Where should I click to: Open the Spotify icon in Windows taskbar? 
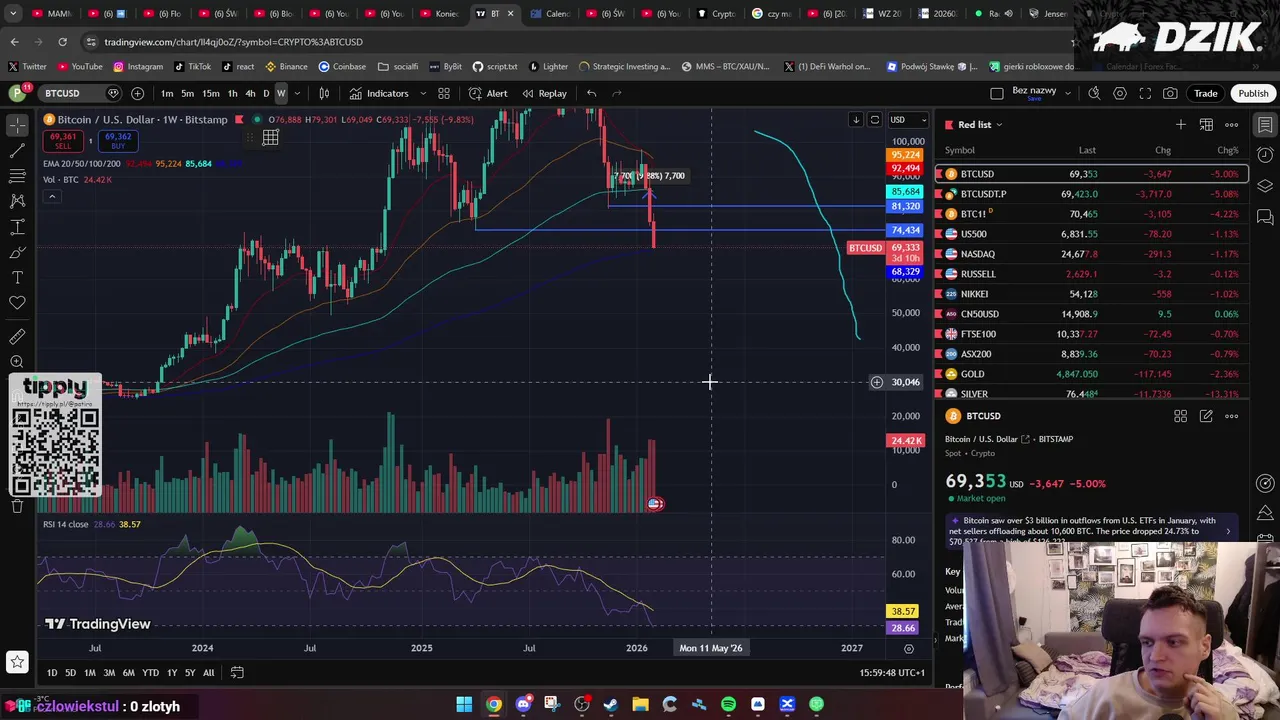(x=728, y=705)
